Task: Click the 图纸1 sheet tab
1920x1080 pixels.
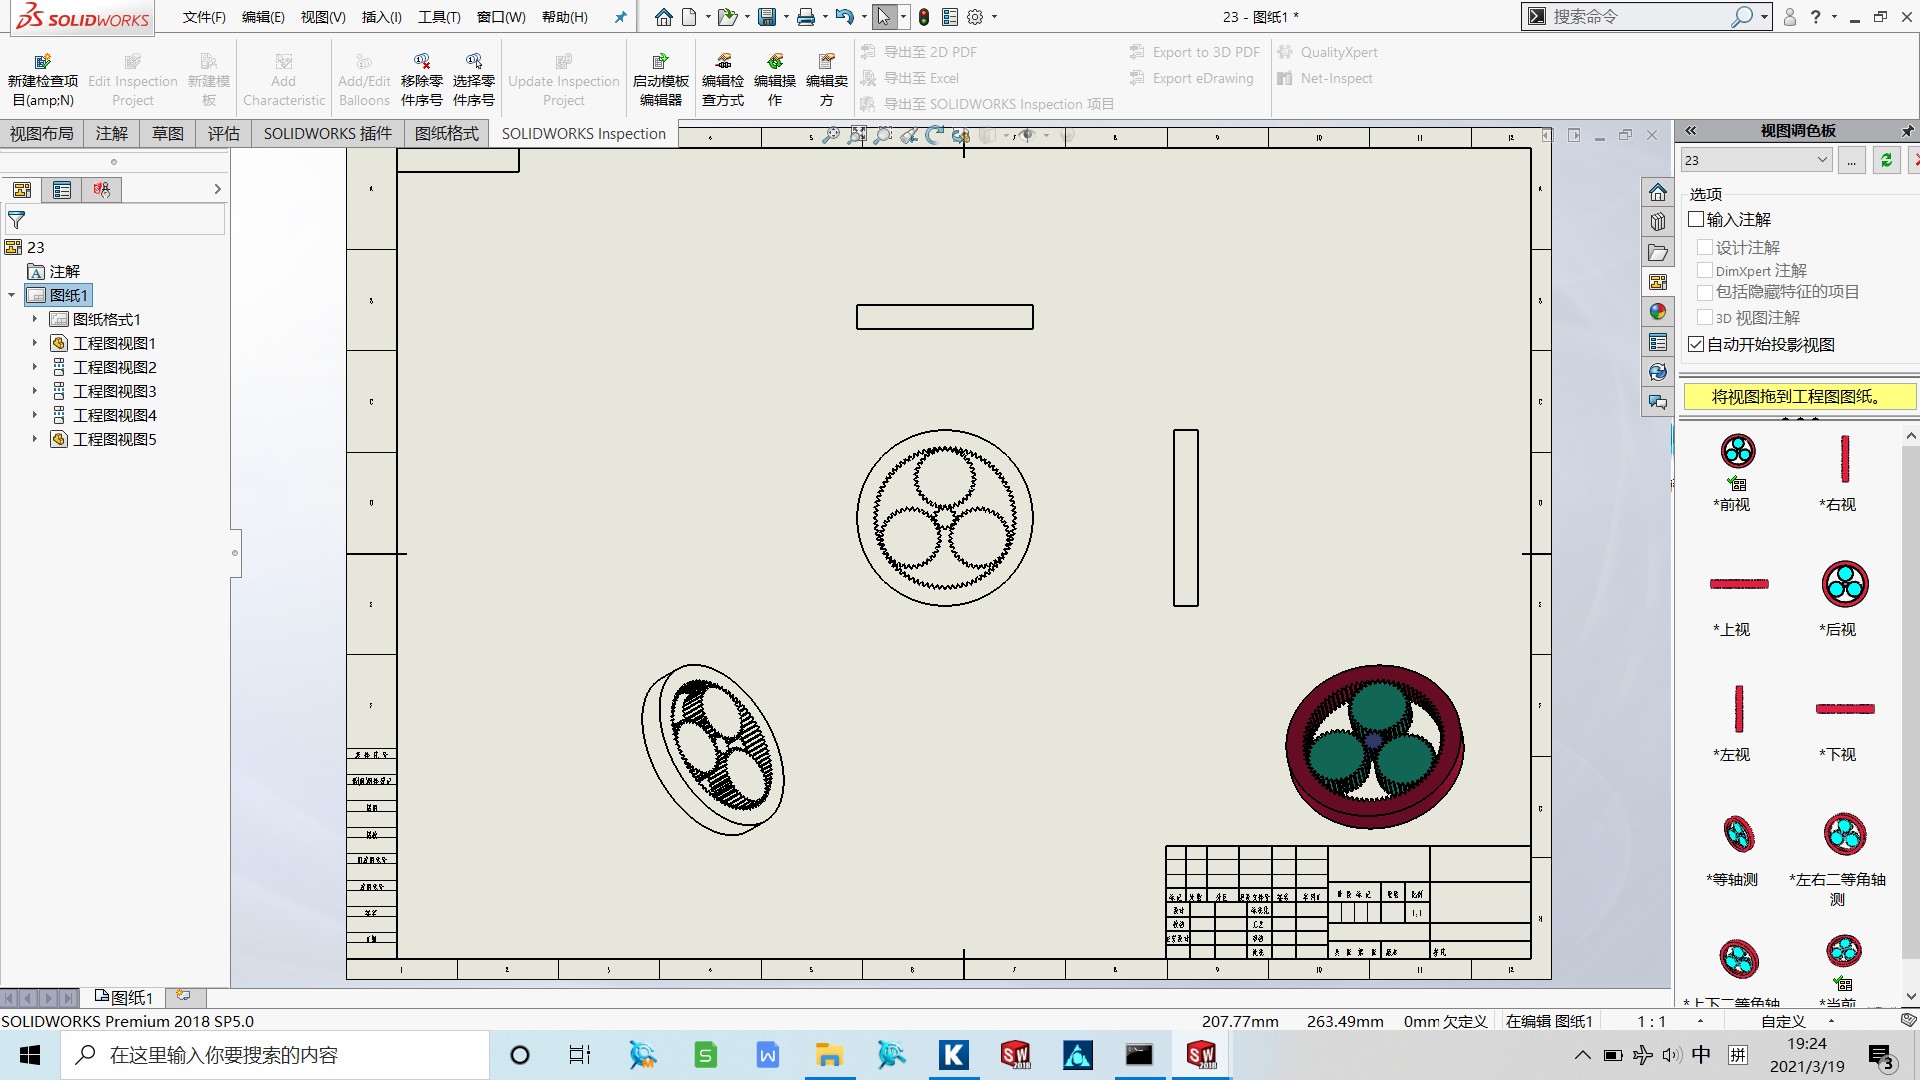Action: [x=124, y=997]
